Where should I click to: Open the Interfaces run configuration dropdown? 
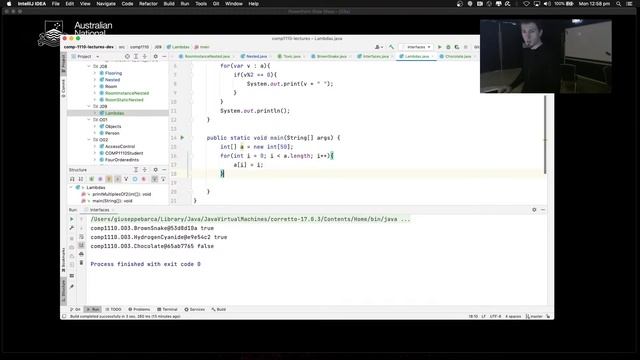[x=416, y=47]
